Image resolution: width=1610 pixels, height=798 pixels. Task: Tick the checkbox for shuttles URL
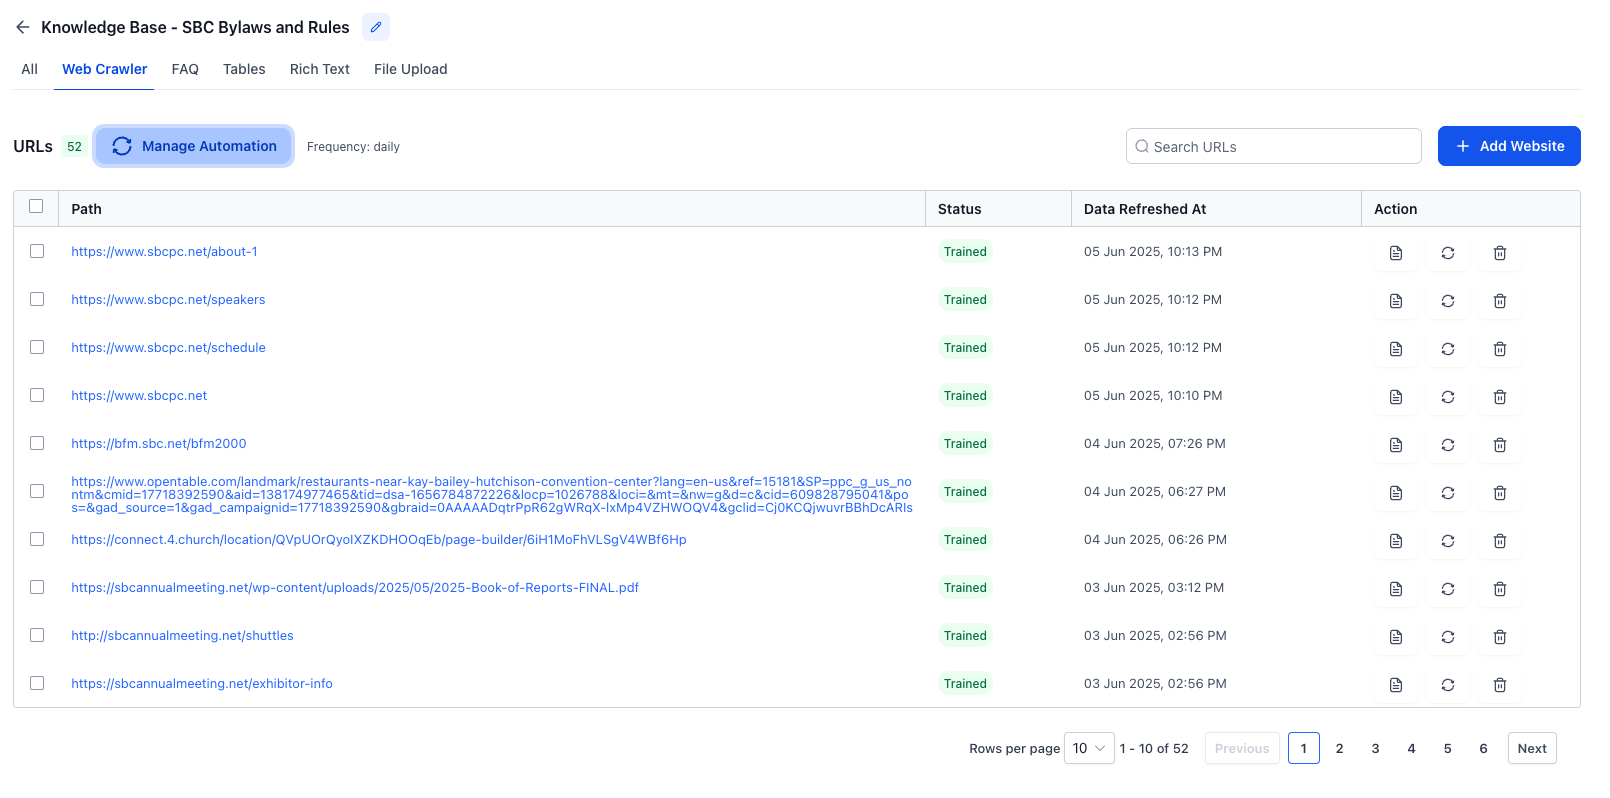click(37, 635)
